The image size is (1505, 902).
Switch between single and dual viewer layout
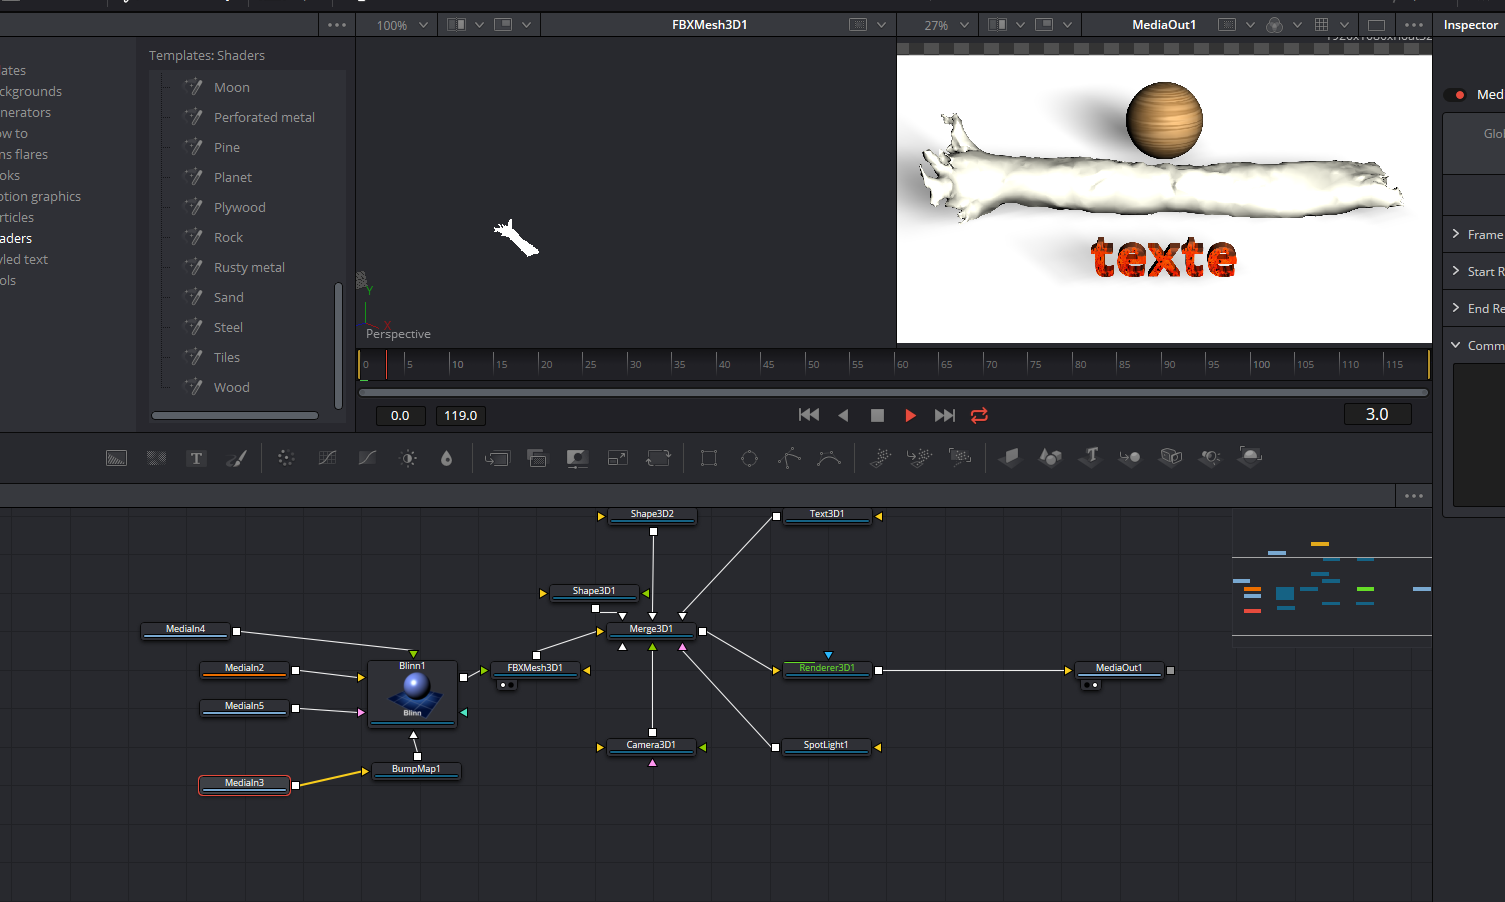(x=1377, y=25)
